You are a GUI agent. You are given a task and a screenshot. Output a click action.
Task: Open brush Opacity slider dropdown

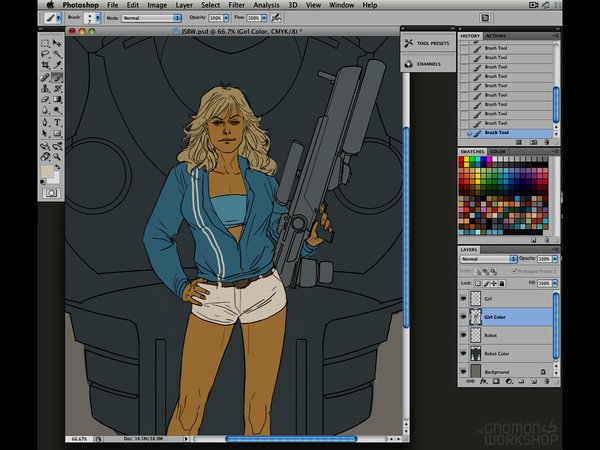tap(226, 18)
